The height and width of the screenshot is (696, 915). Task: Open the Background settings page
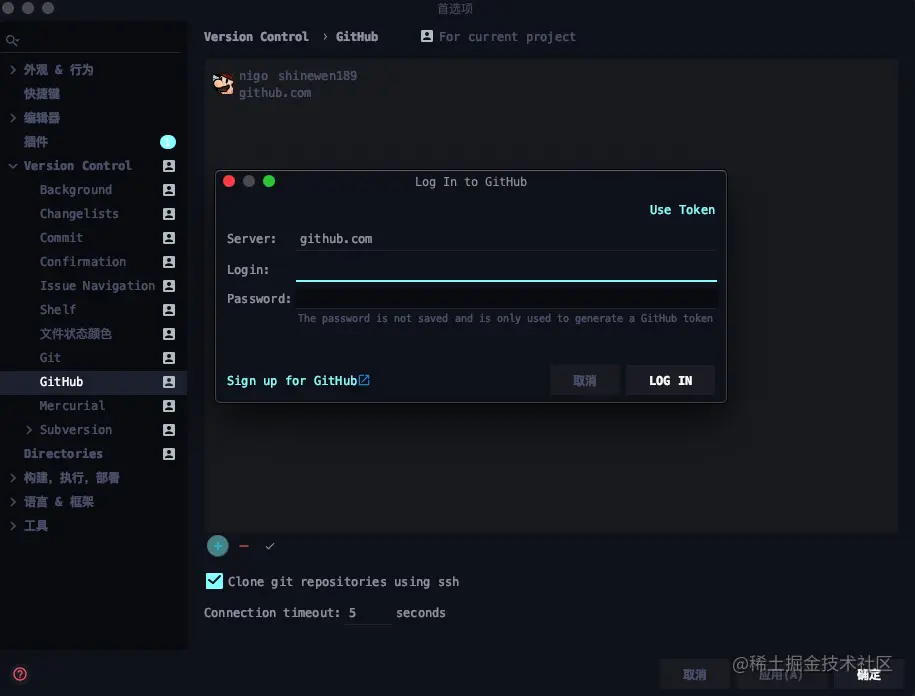[x=76, y=190]
